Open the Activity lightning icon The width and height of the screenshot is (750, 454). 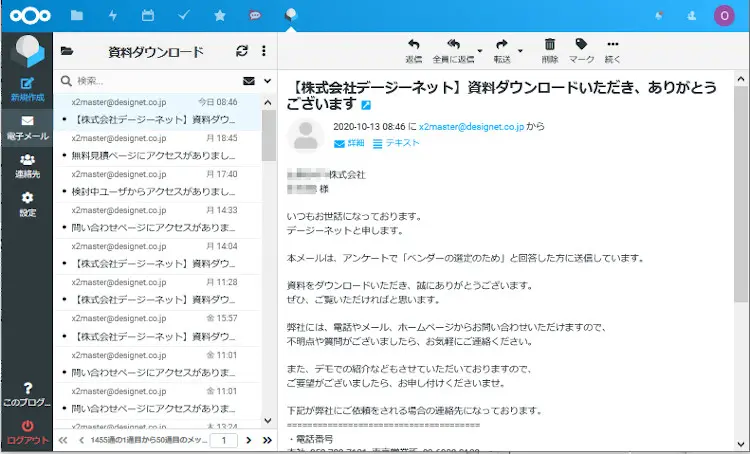coord(113,15)
